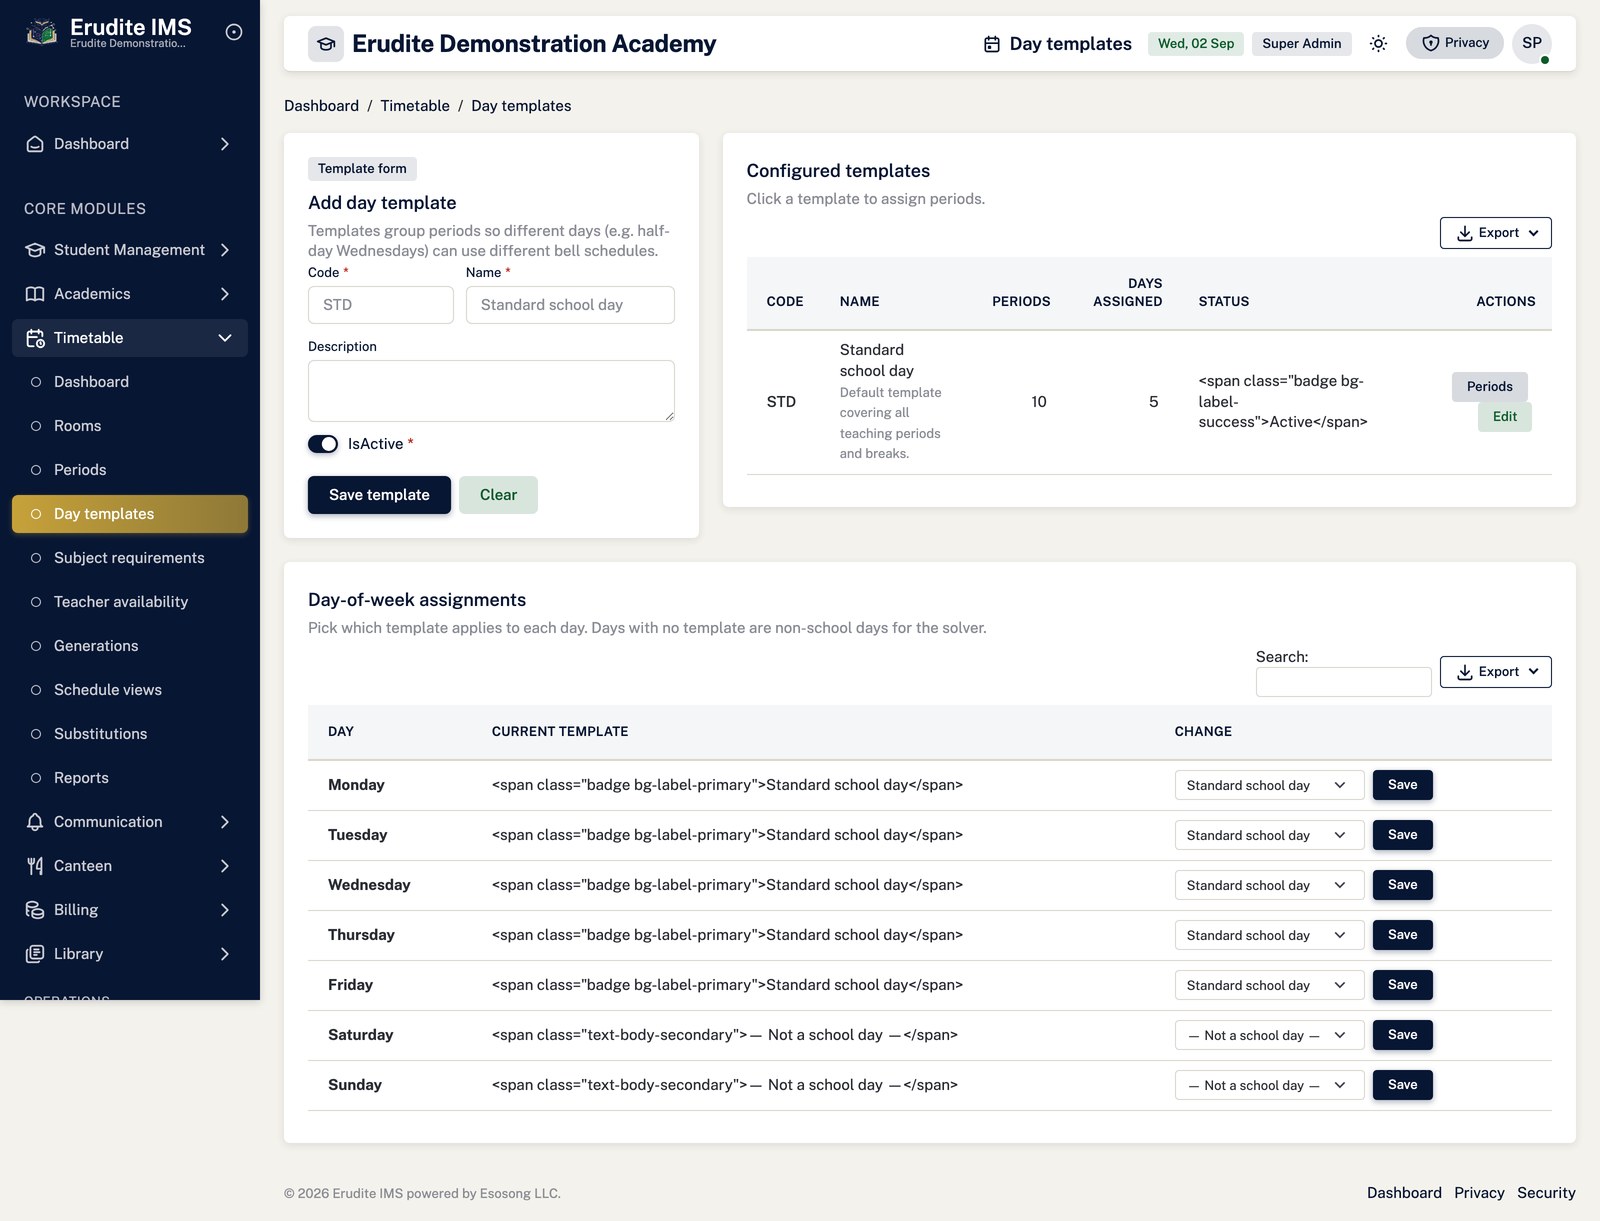Viewport: 1600px width, 1221px height.
Task: Click the Security footer link
Action: [1546, 1193]
